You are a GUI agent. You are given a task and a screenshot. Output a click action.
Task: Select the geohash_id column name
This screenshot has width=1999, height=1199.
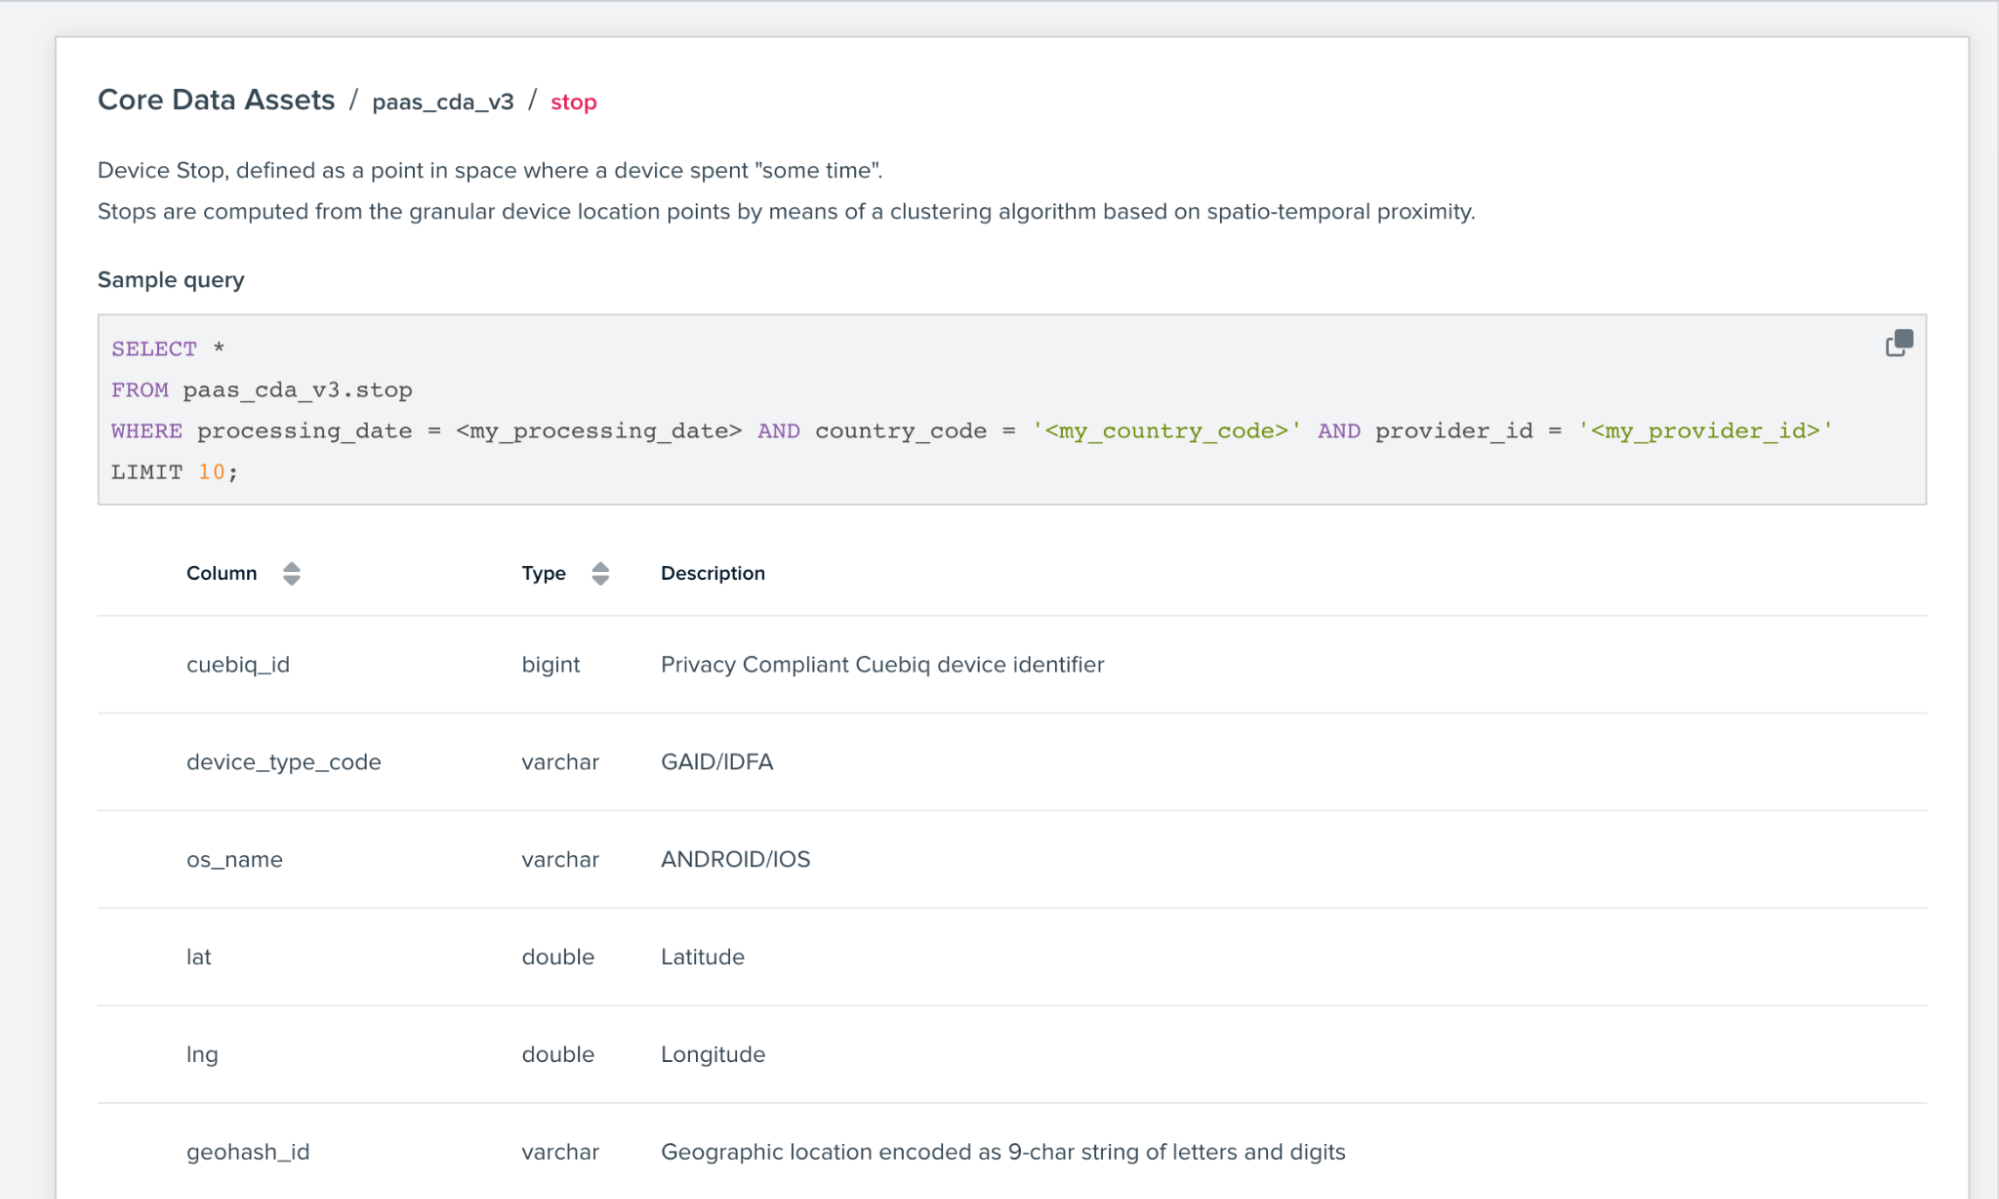coord(248,1152)
